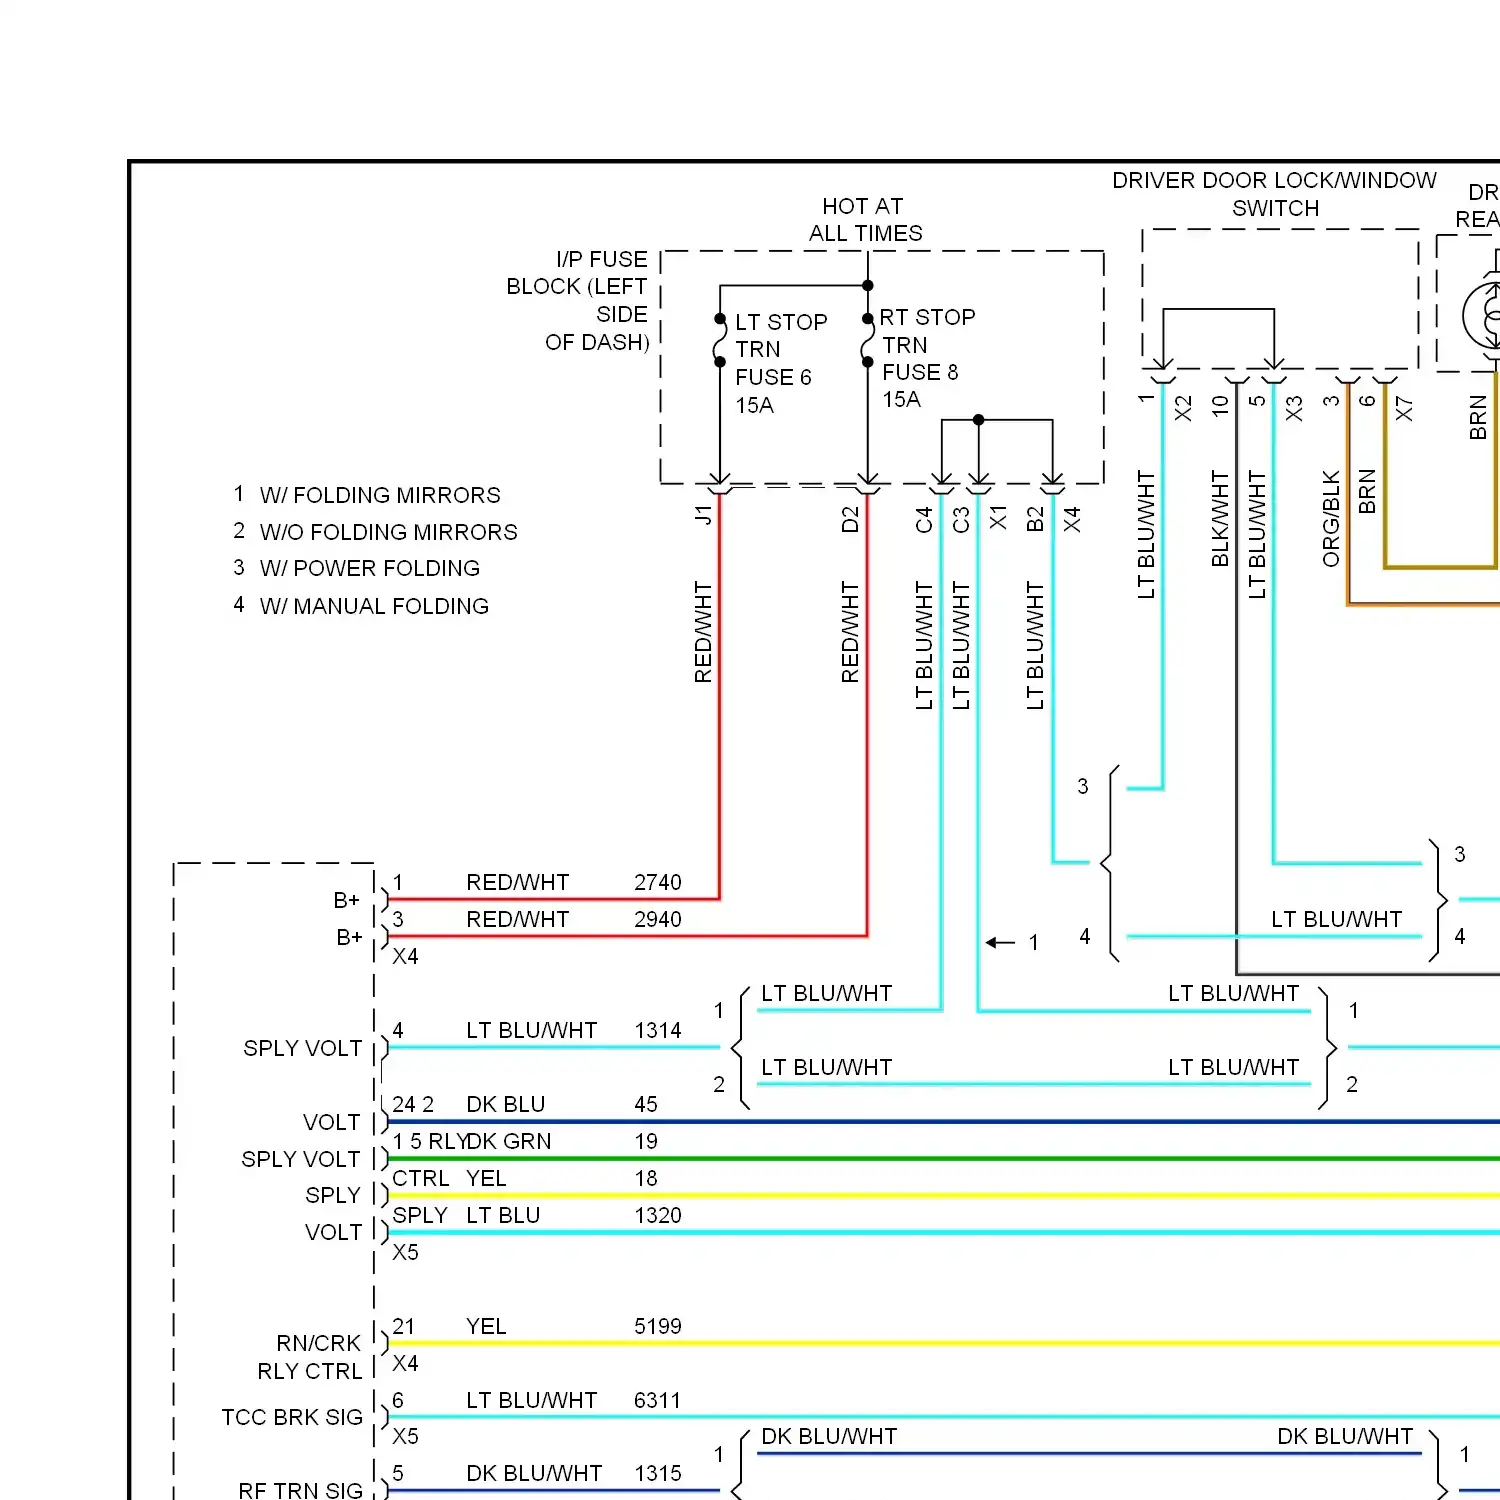Click the "X5" connector label below row 1320
This screenshot has width=1500, height=1500.
[x=405, y=1253]
